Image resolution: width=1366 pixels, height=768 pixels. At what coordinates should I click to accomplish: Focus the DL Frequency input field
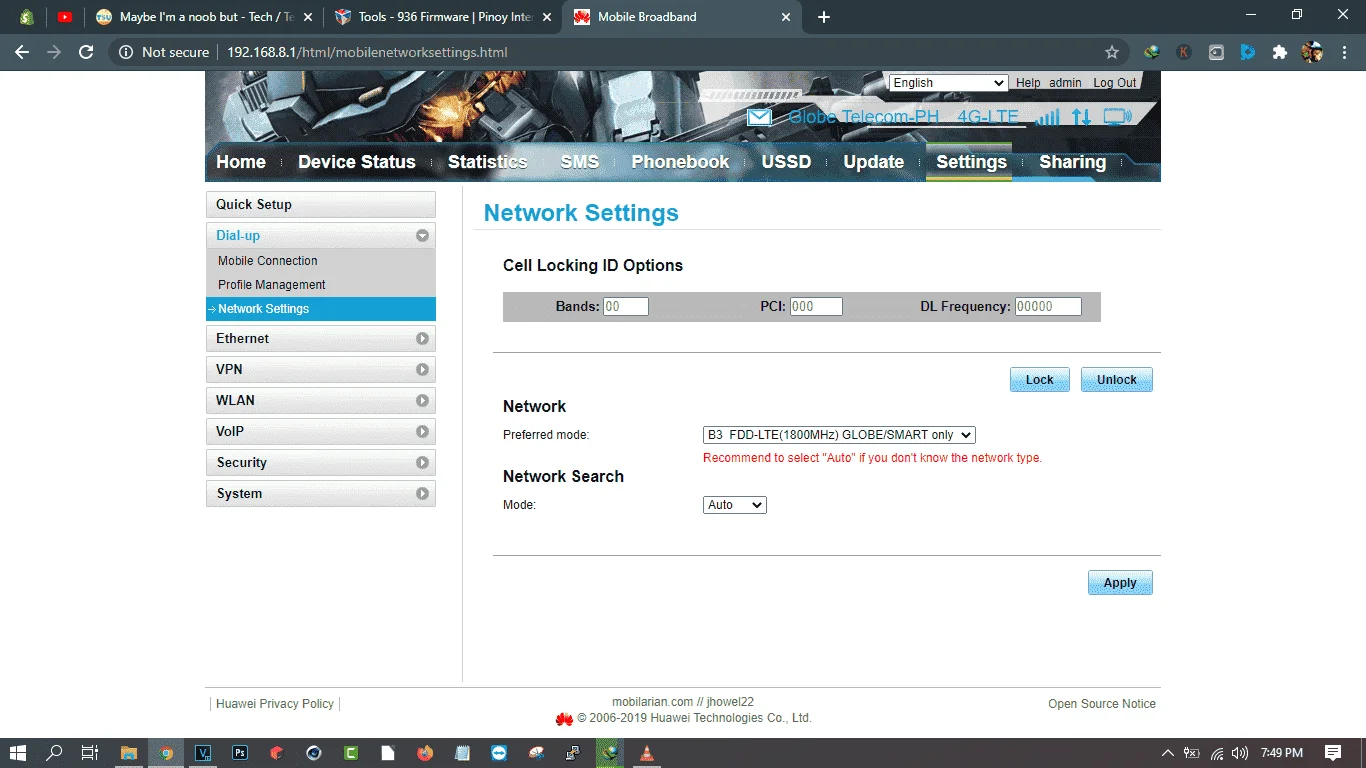point(1048,307)
